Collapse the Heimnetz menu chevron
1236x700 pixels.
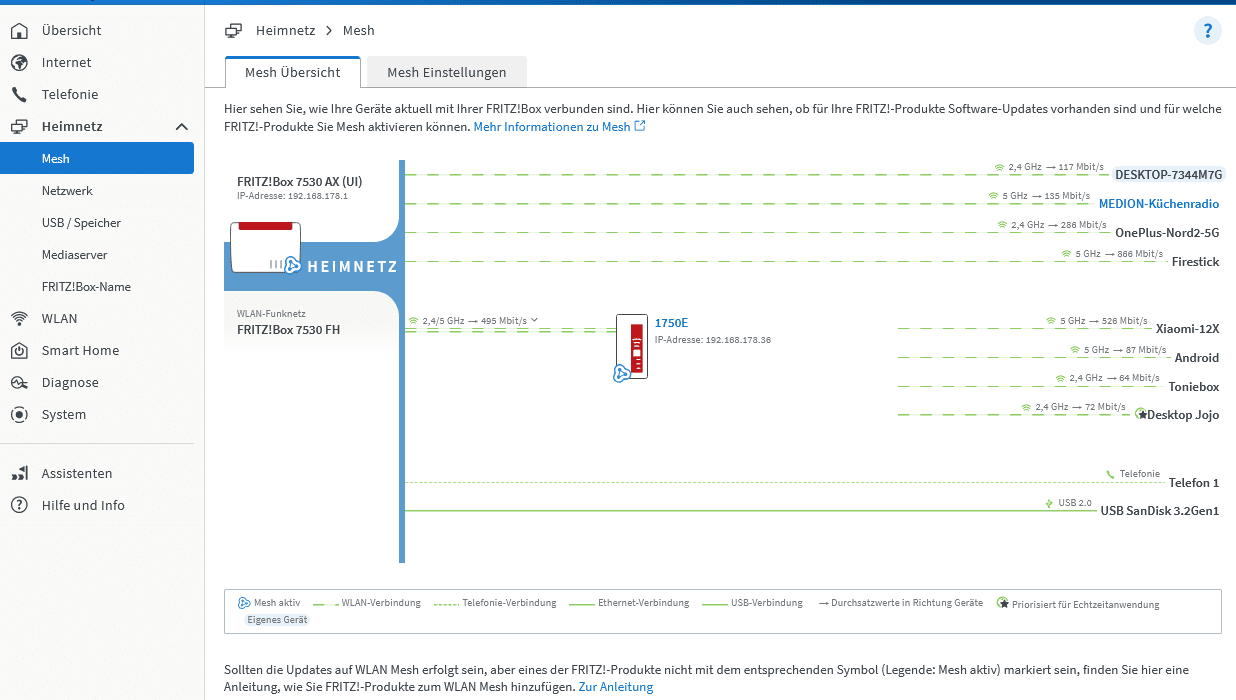tap(181, 126)
